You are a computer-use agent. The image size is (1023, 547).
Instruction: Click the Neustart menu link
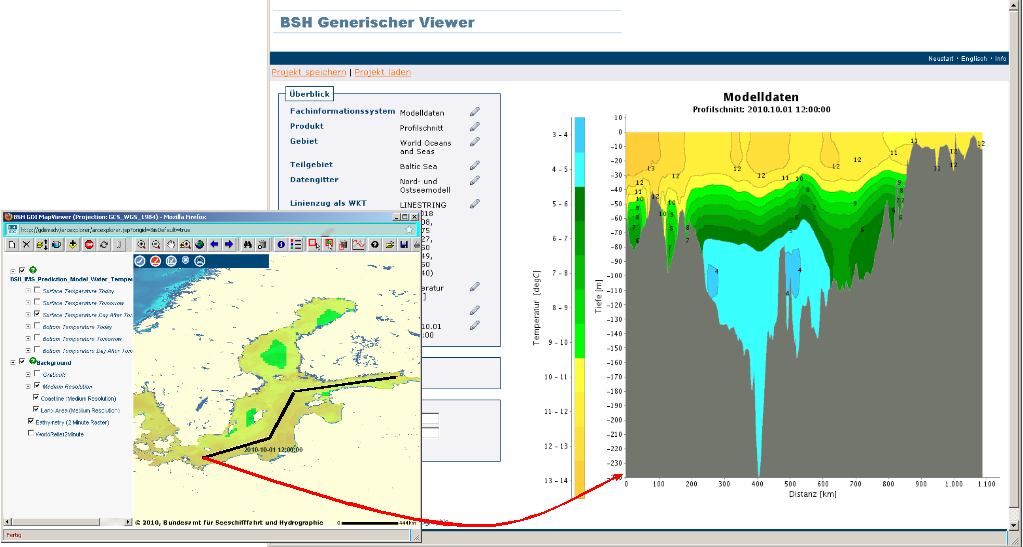941,59
